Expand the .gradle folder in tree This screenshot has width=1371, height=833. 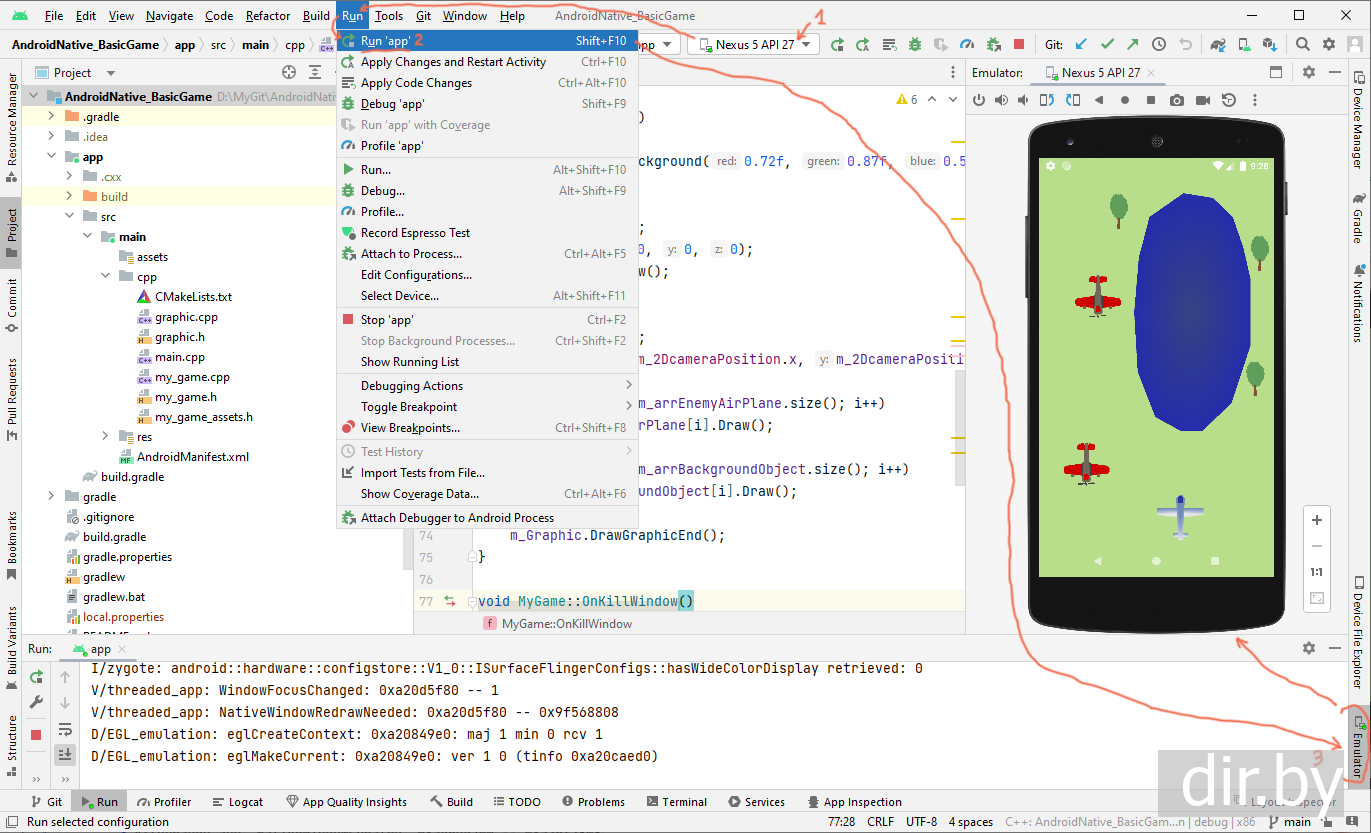point(51,117)
